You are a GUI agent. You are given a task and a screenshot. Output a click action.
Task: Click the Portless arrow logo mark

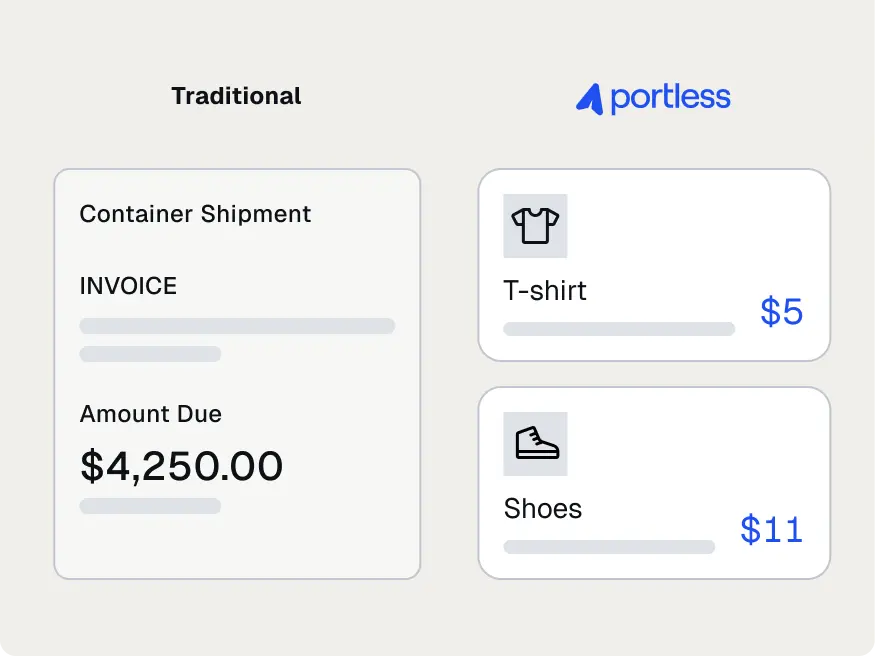pyautogui.click(x=590, y=99)
